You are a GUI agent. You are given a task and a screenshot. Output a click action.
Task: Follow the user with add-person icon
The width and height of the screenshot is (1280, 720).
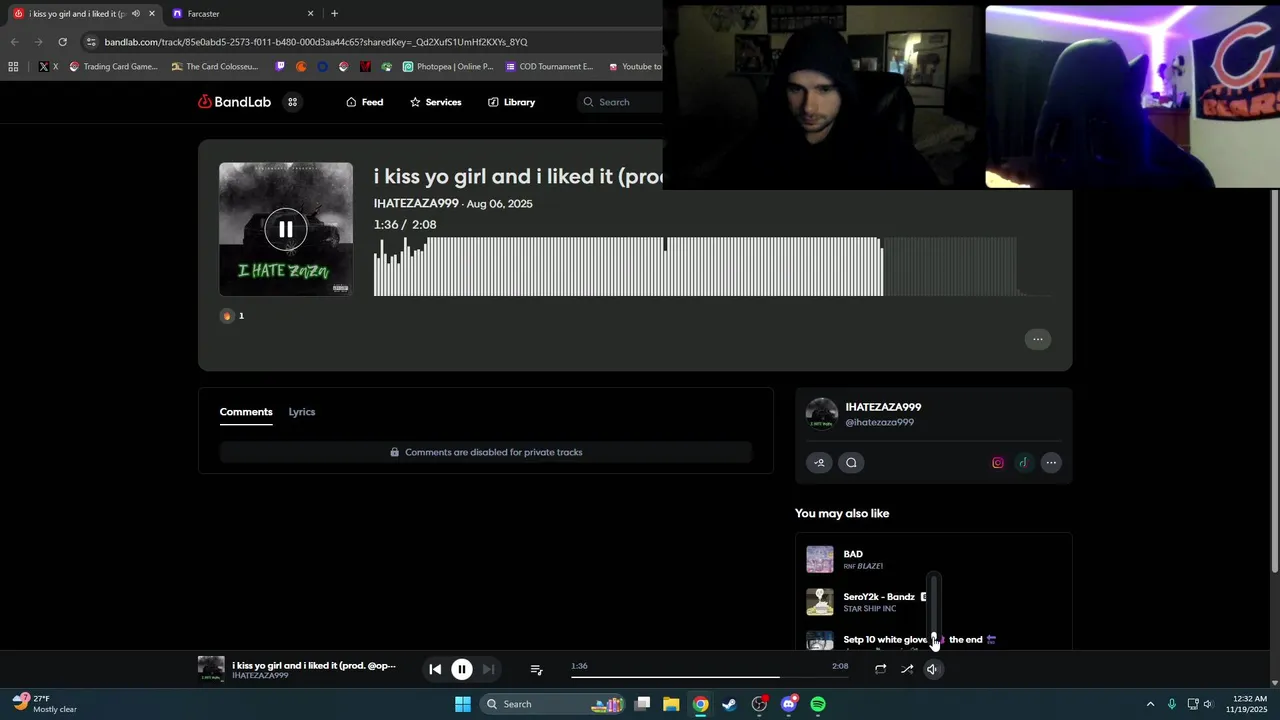[819, 462]
